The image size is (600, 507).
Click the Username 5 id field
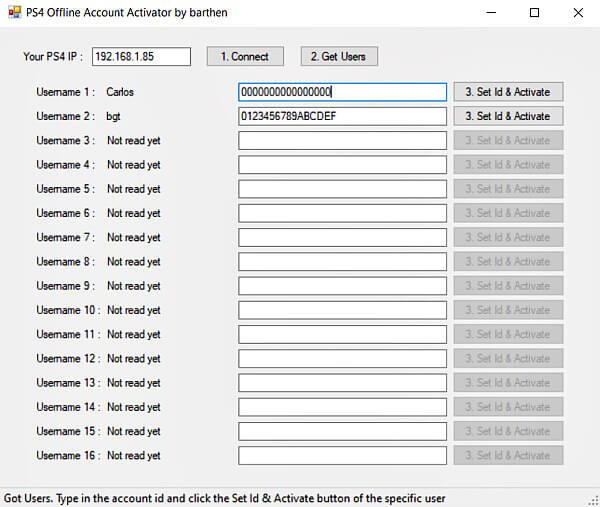(342, 189)
